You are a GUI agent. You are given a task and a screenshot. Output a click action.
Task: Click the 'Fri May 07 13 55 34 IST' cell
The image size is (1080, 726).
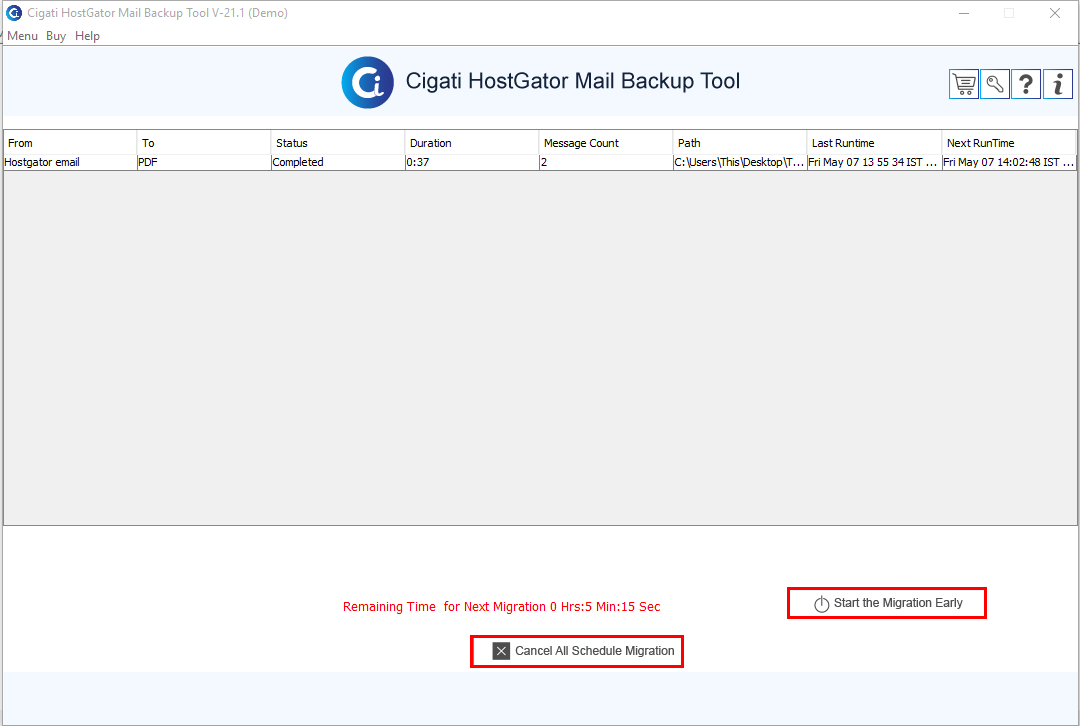(874, 163)
